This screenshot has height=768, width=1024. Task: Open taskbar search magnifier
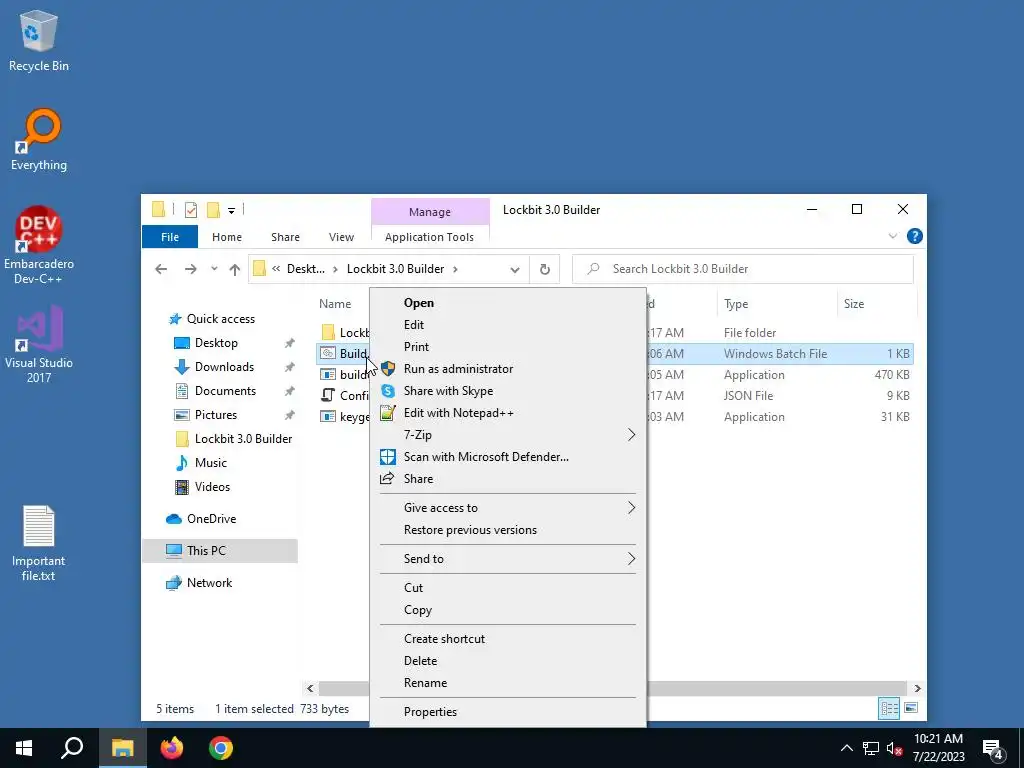72,748
